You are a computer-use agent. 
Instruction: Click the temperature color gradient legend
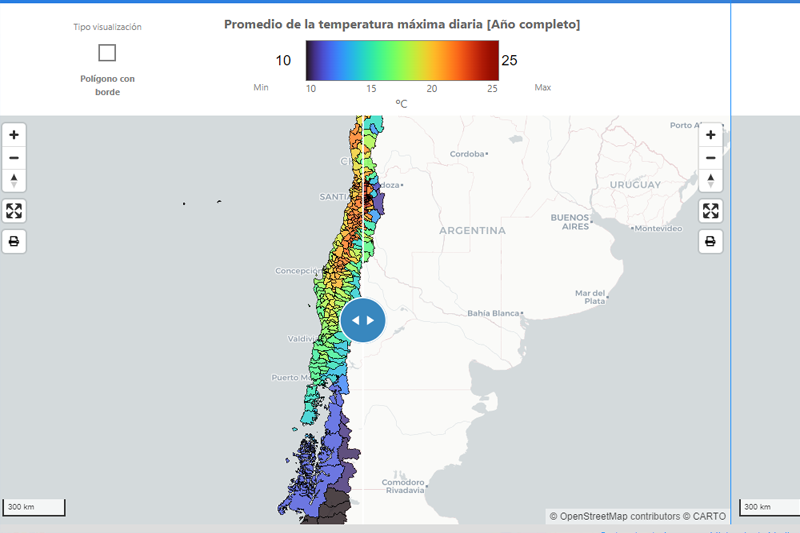click(x=402, y=60)
